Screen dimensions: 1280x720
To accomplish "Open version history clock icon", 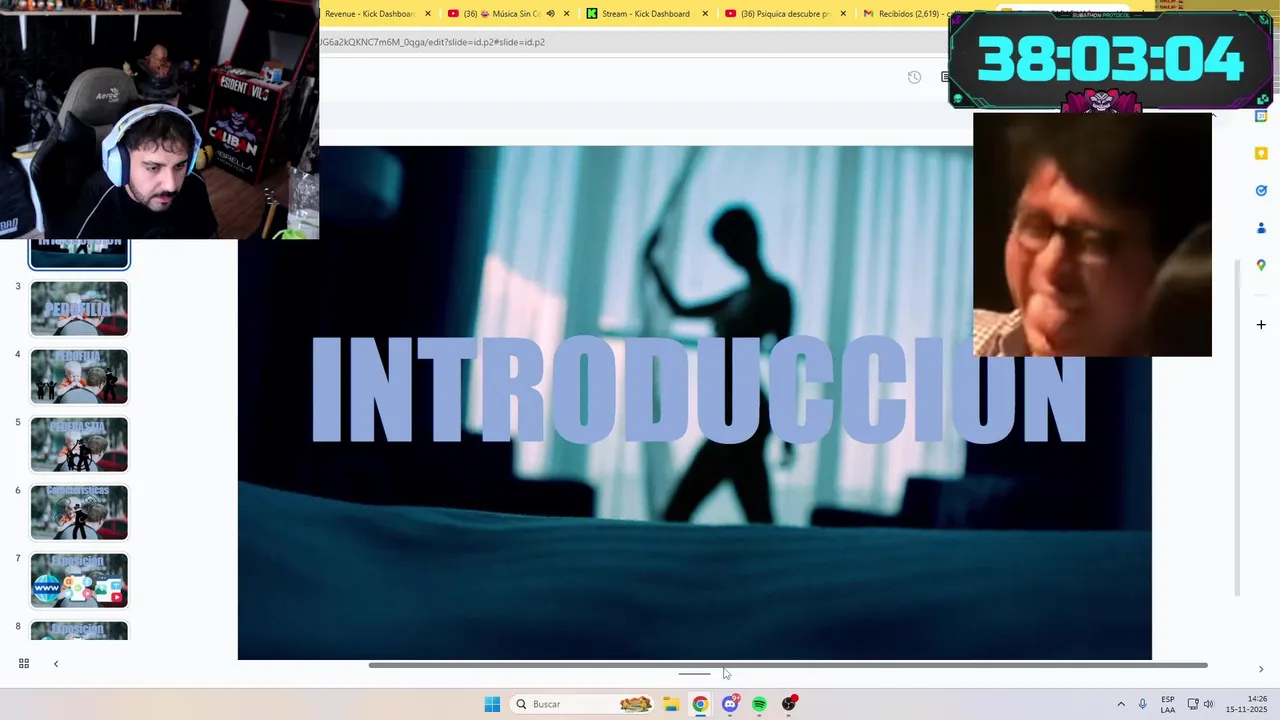I will [x=914, y=77].
